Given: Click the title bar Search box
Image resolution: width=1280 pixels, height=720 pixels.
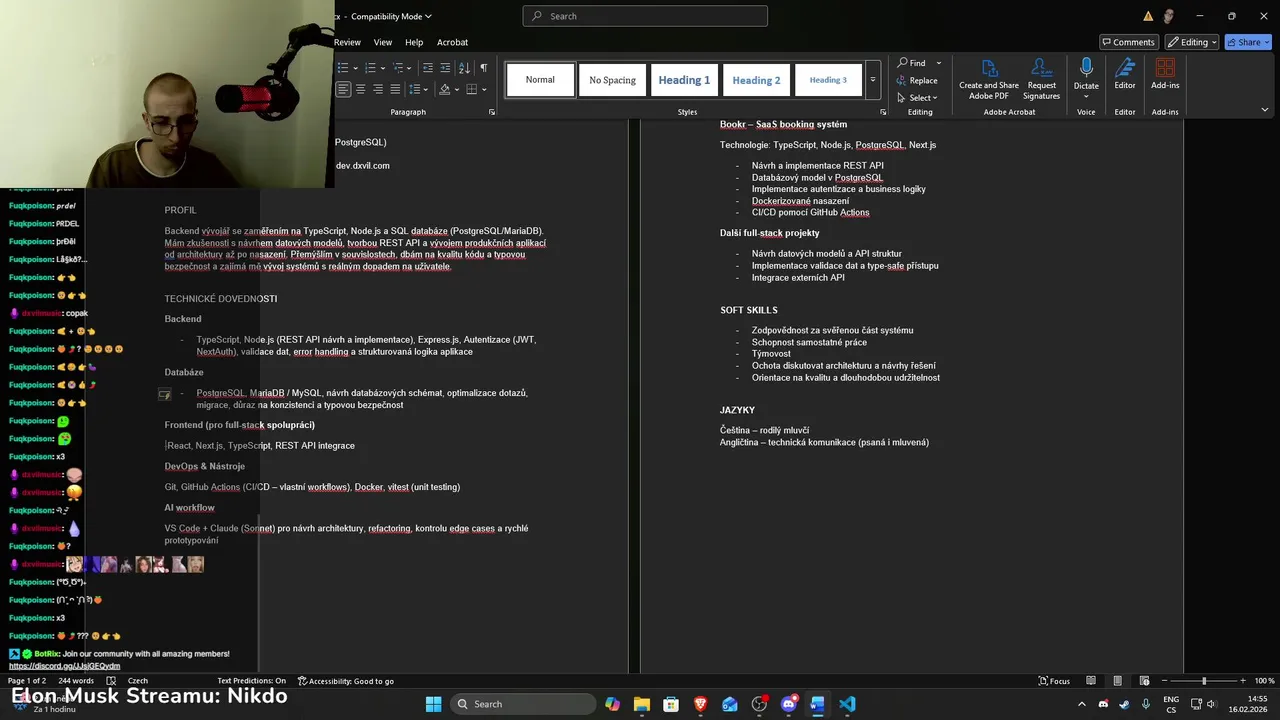Looking at the screenshot, I should pos(645,16).
